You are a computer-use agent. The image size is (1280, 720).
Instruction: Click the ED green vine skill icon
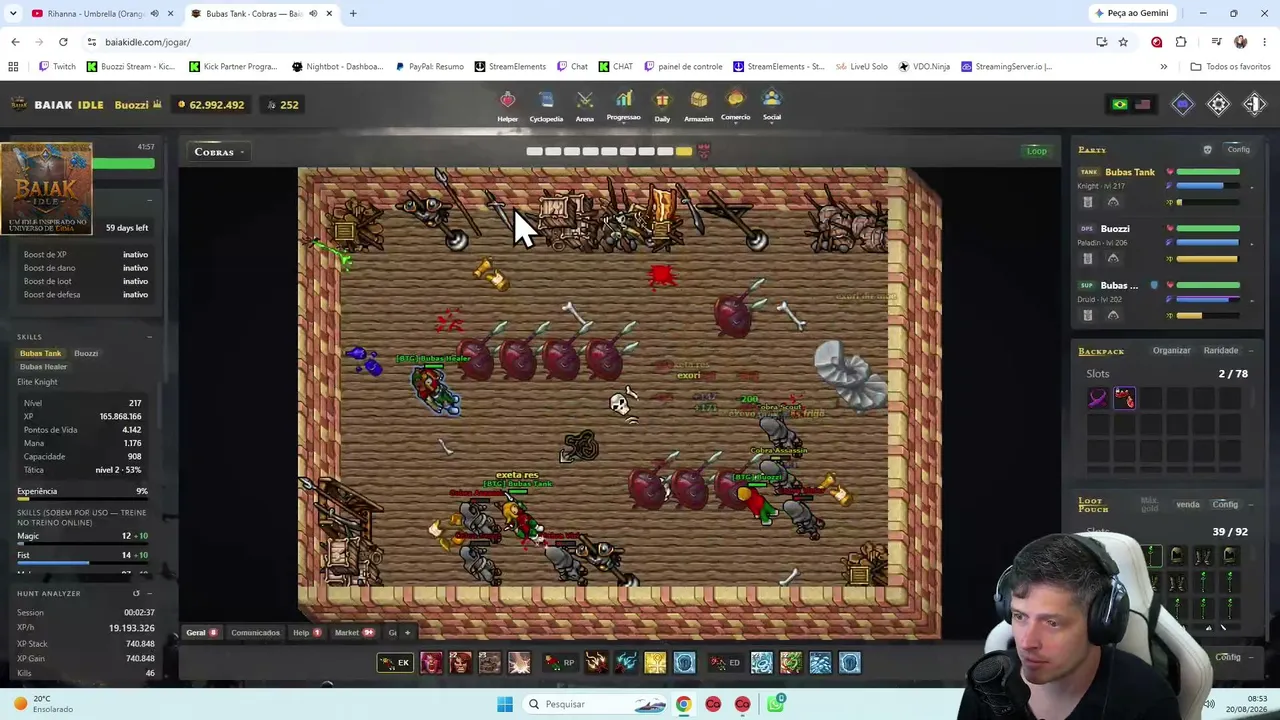791,662
